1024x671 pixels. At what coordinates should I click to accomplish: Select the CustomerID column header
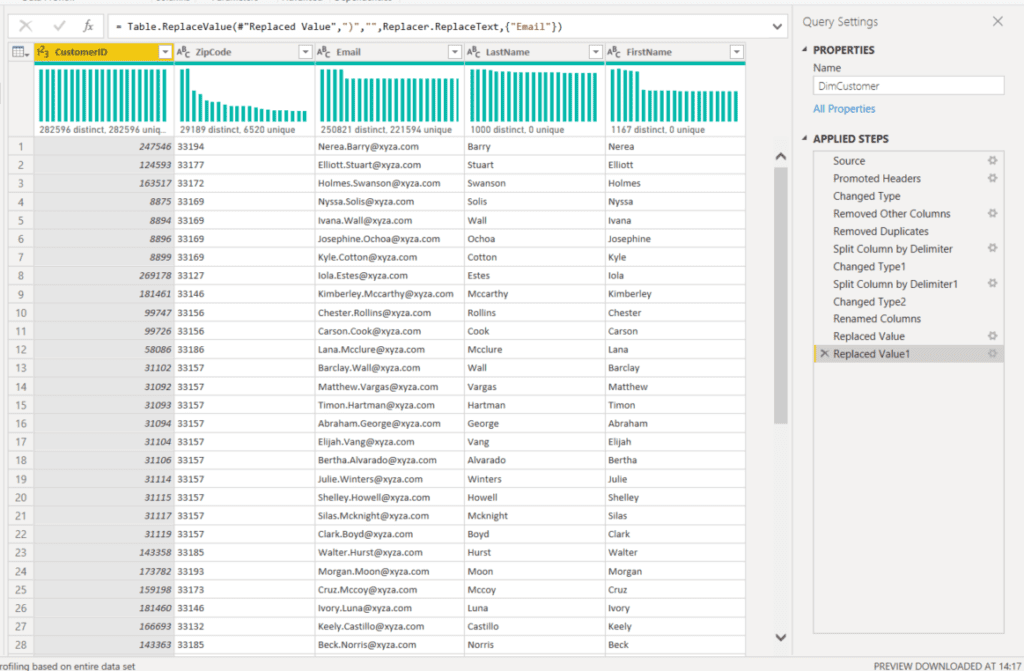point(104,52)
